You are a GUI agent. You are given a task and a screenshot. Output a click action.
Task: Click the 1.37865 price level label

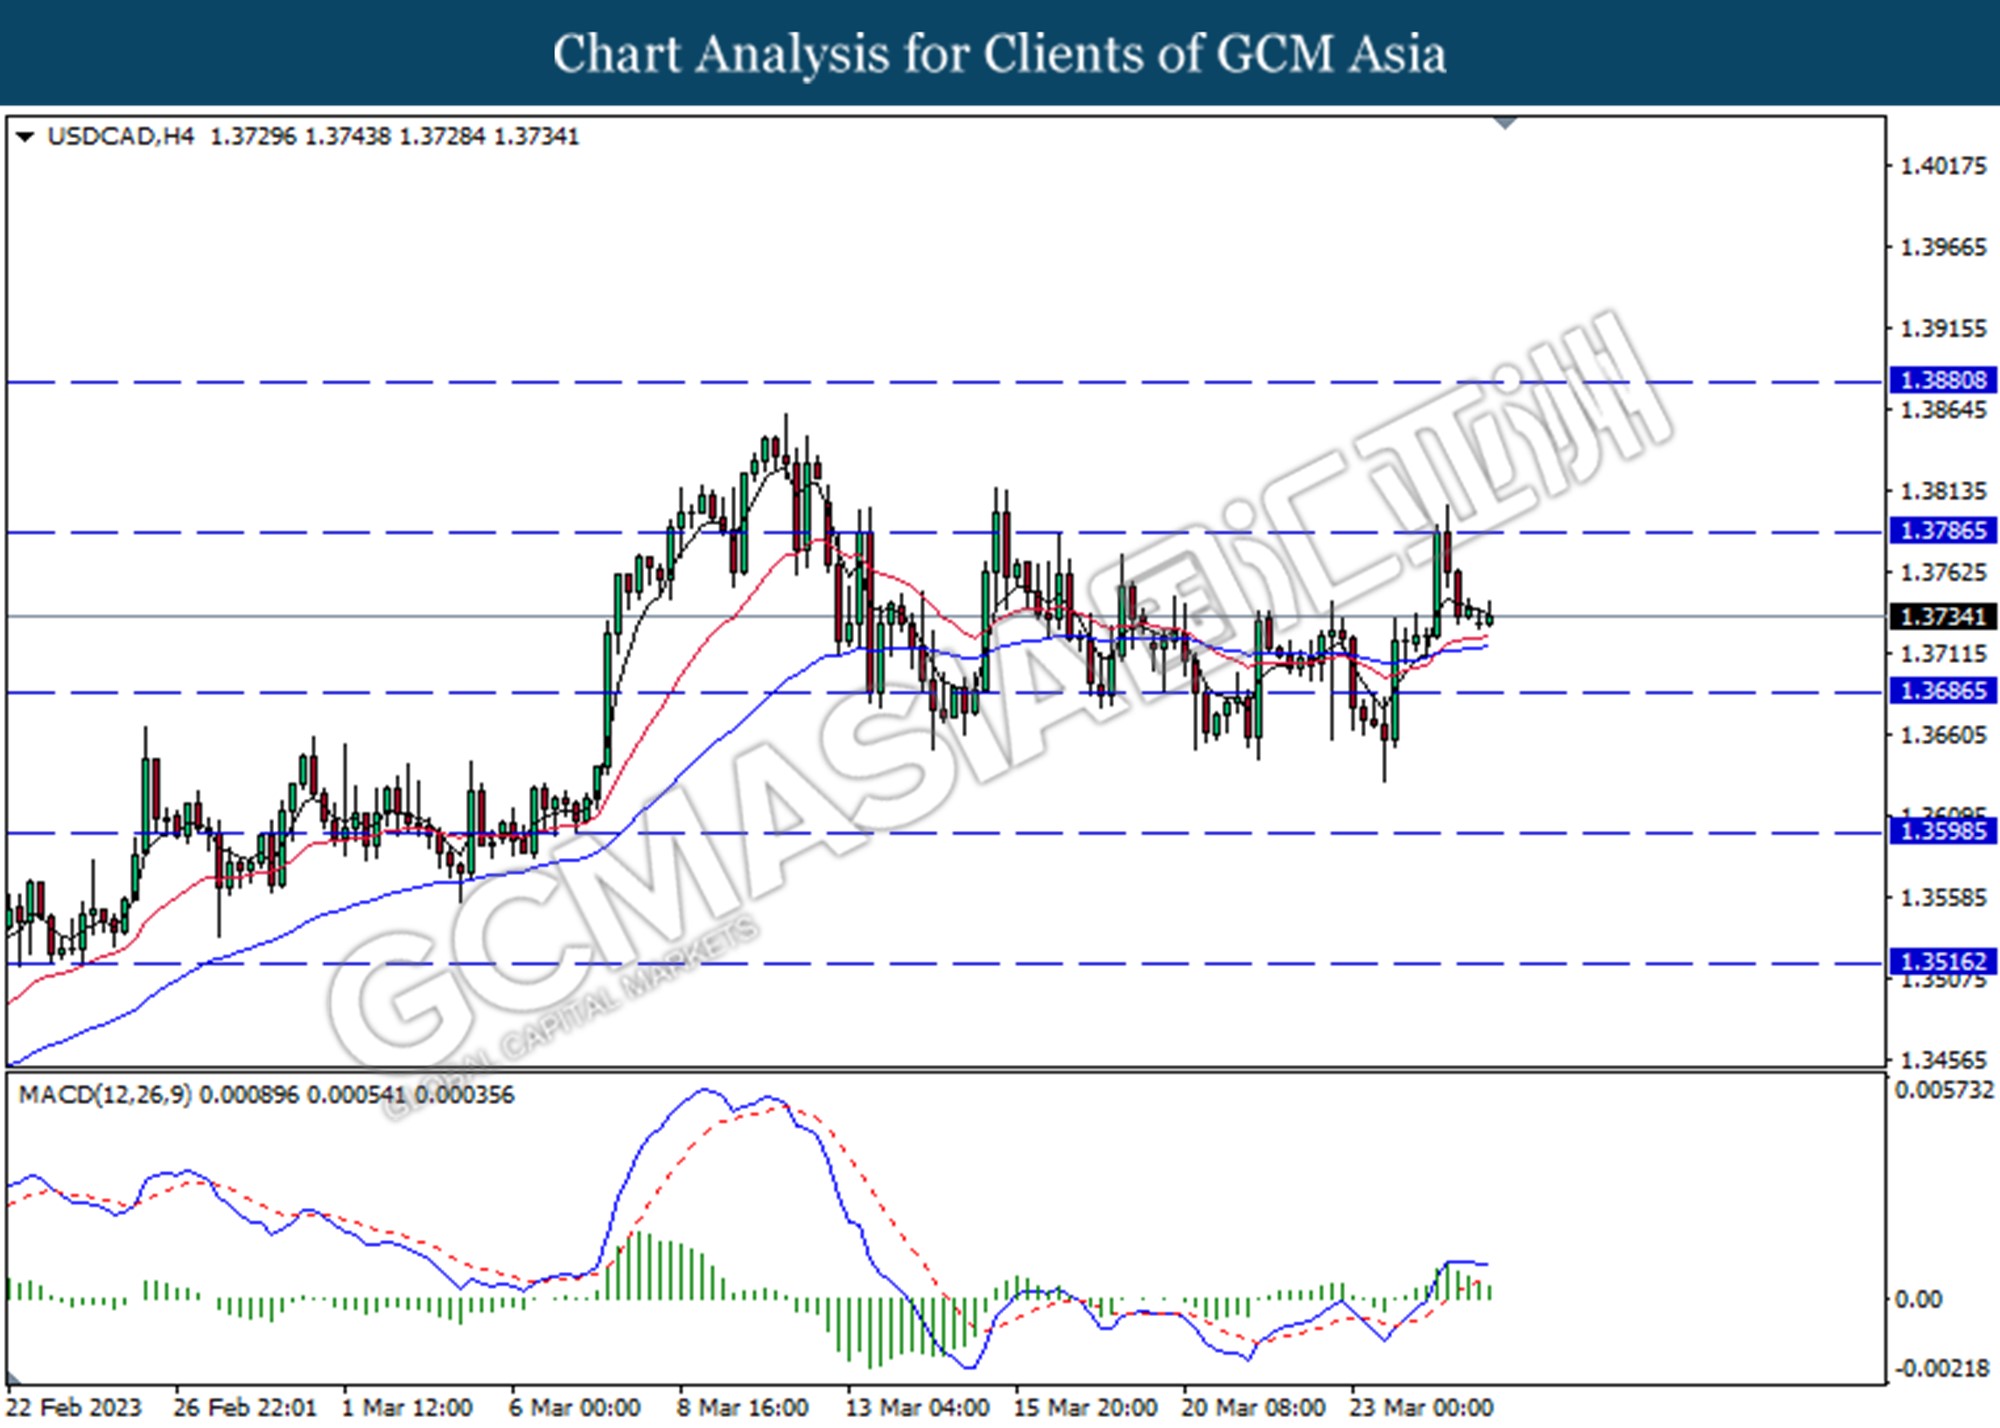(x=1942, y=530)
